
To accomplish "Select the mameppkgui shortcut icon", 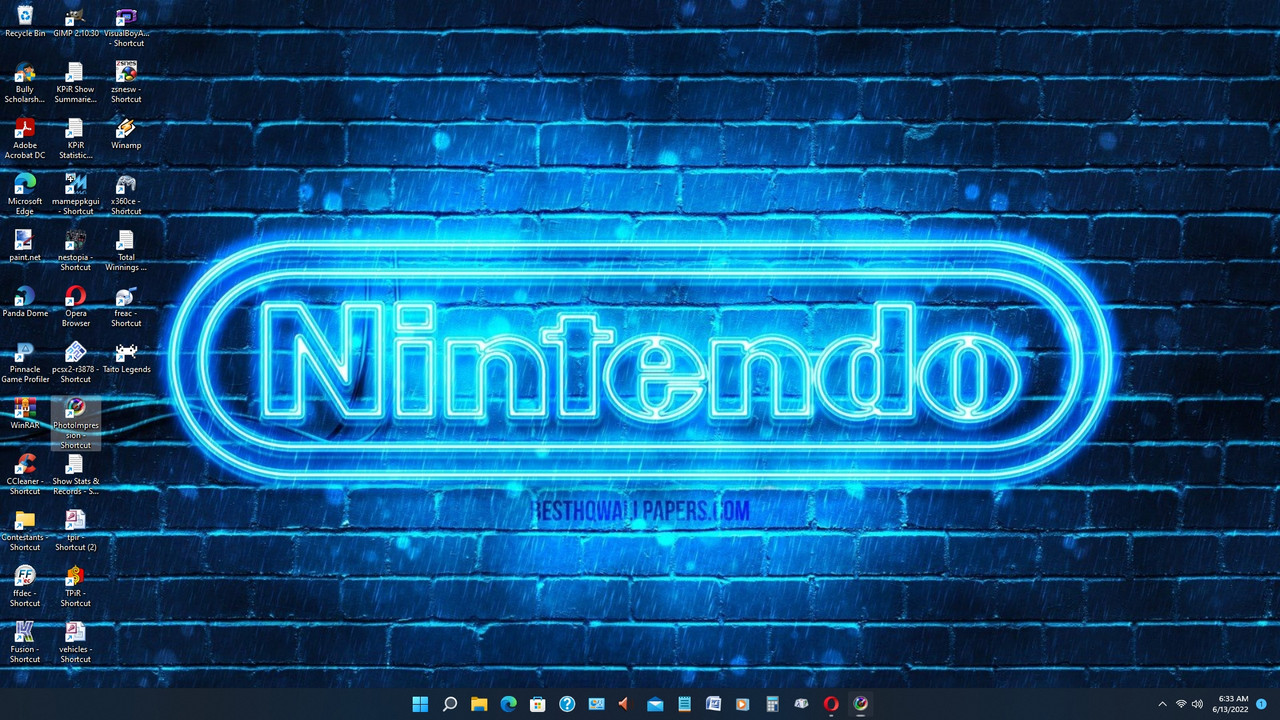I will point(76,194).
